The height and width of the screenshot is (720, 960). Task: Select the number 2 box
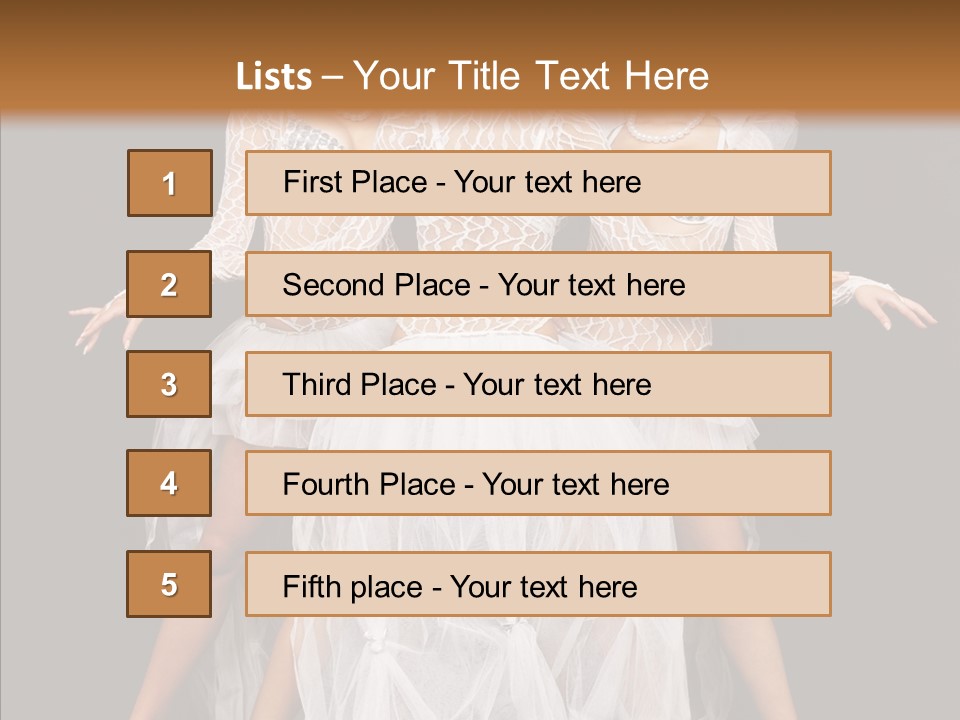[169, 284]
